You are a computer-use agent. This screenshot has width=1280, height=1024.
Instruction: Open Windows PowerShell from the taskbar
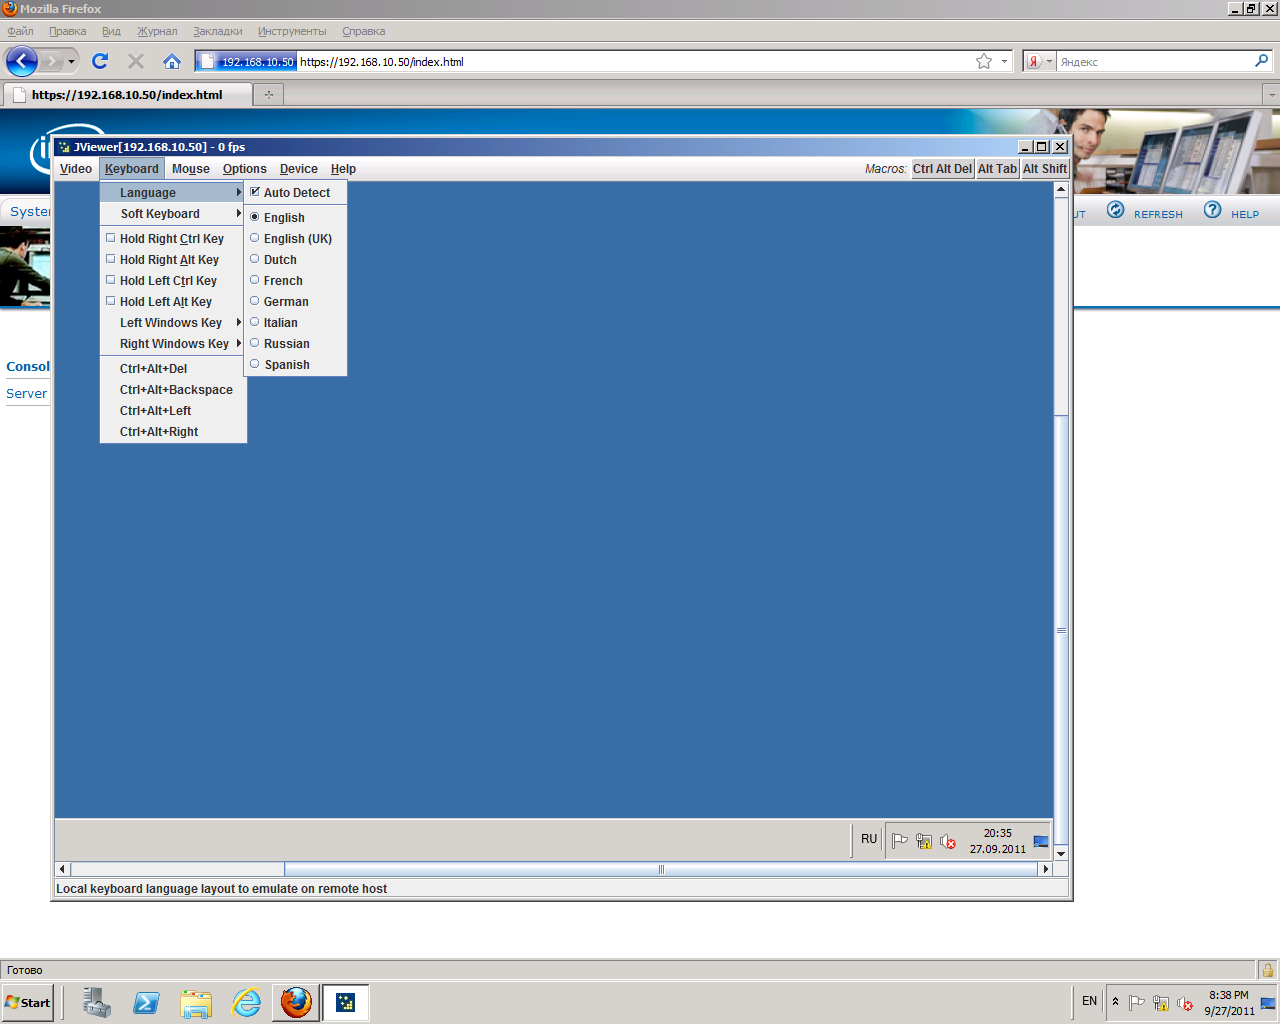click(x=146, y=1002)
